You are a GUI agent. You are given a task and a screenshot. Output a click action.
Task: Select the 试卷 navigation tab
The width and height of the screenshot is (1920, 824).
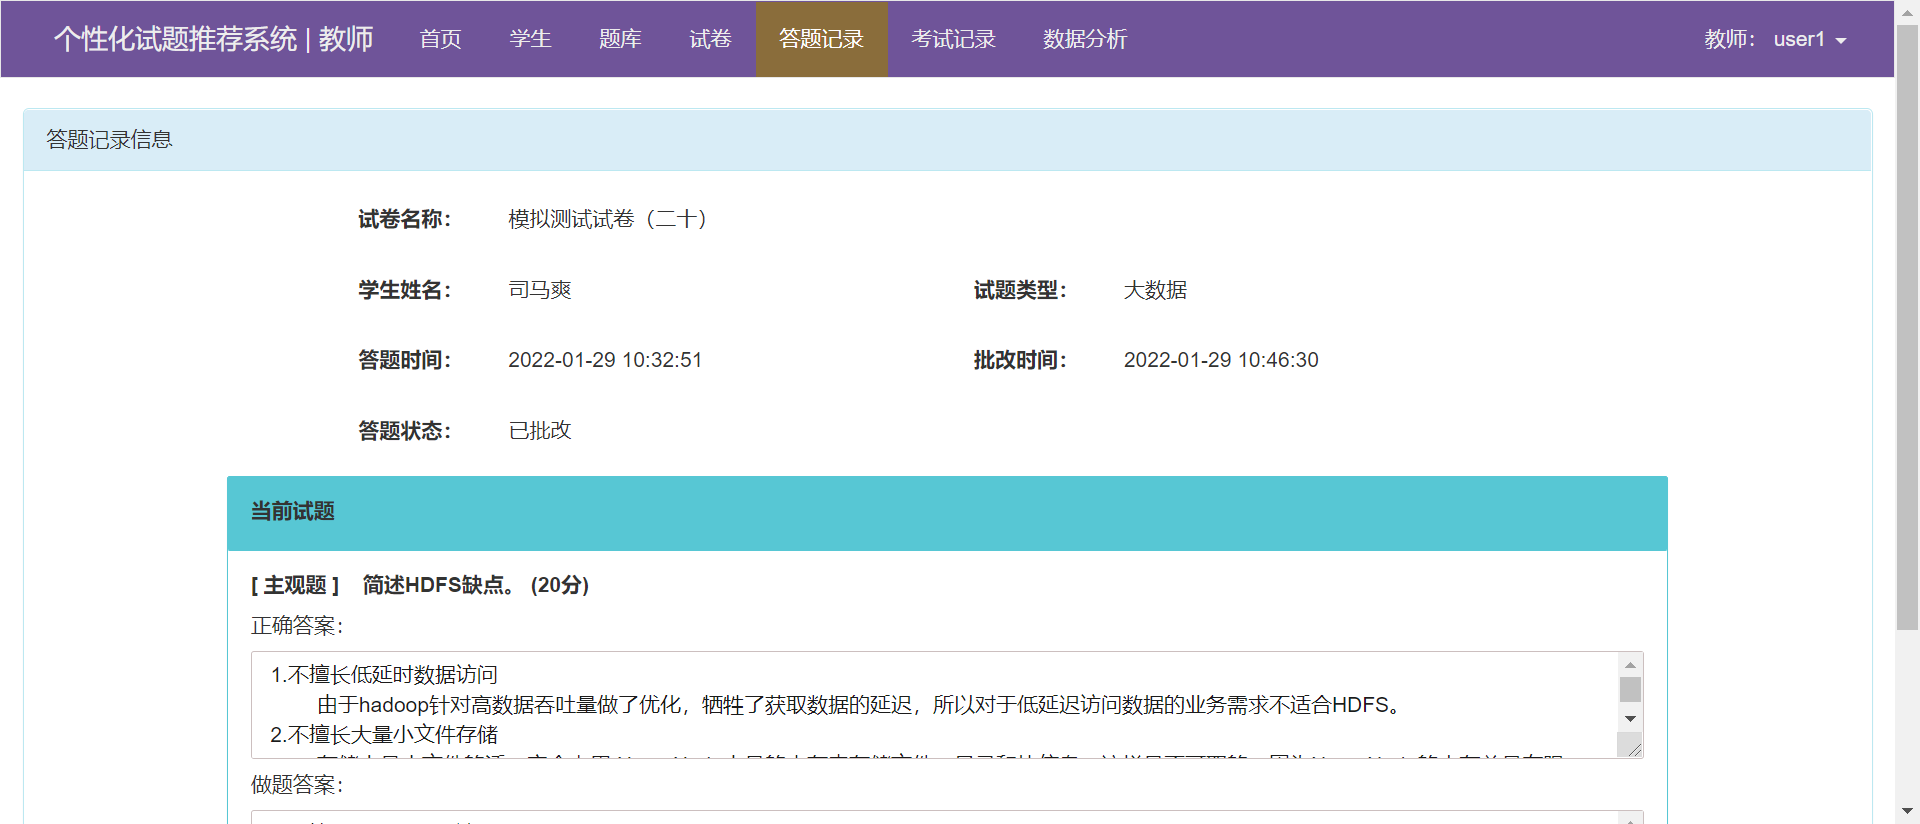(x=710, y=39)
